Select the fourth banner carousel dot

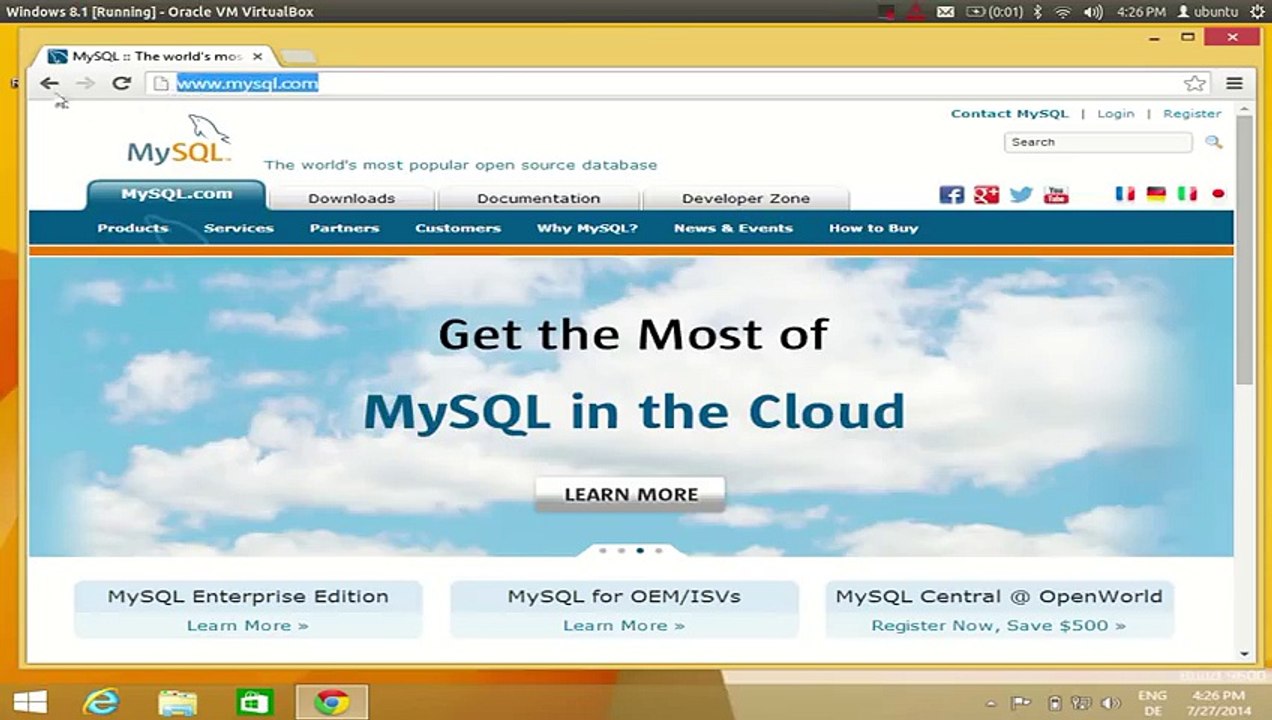click(x=658, y=550)
